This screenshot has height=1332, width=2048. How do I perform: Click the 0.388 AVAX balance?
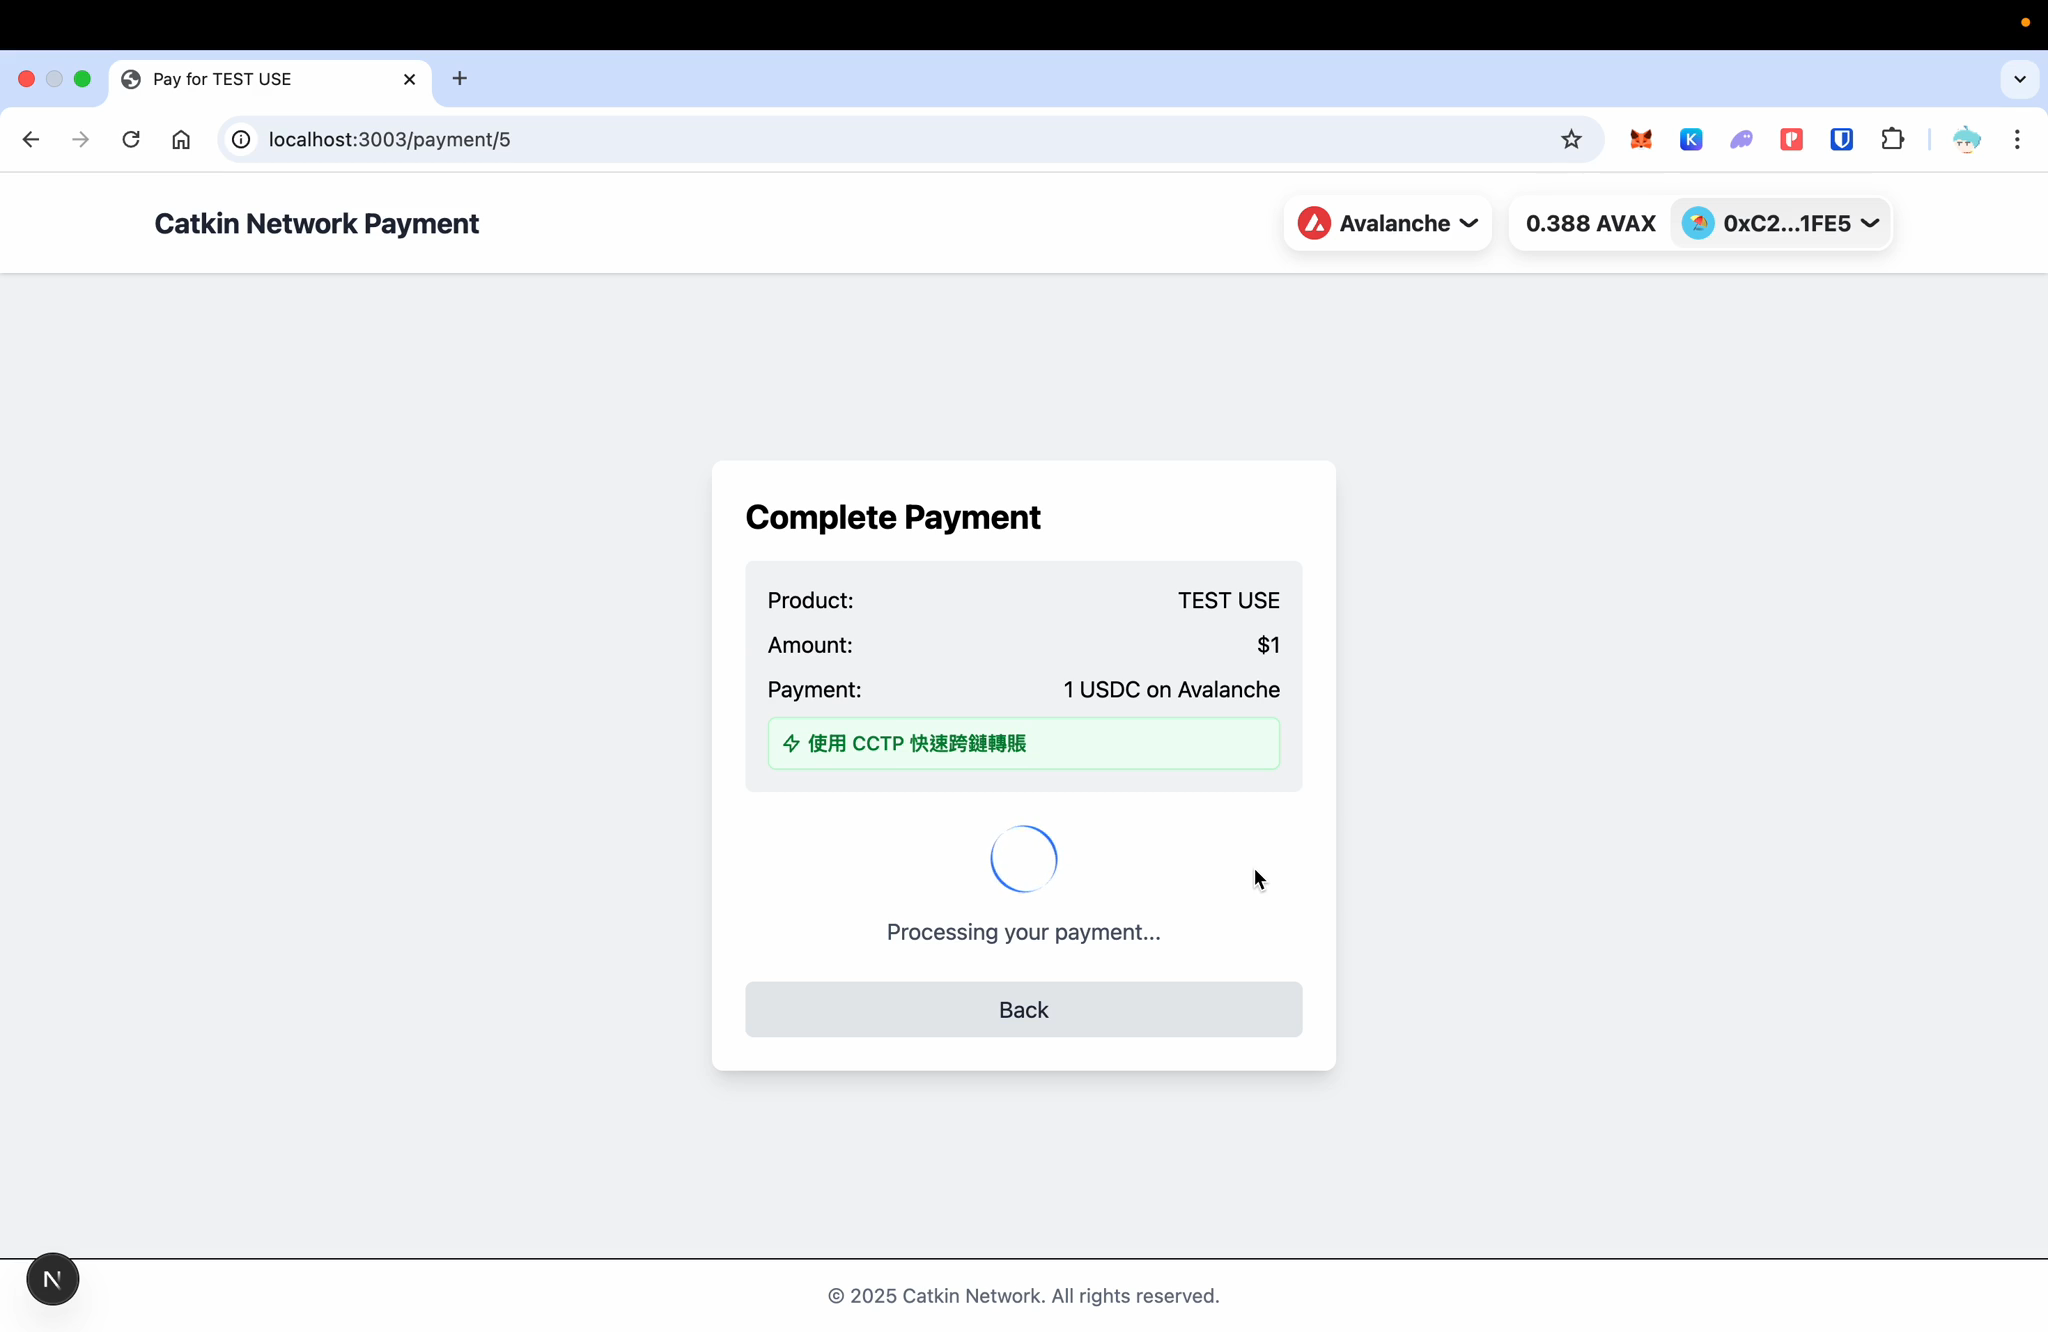pyautogui.click(x=1590, y=223)
